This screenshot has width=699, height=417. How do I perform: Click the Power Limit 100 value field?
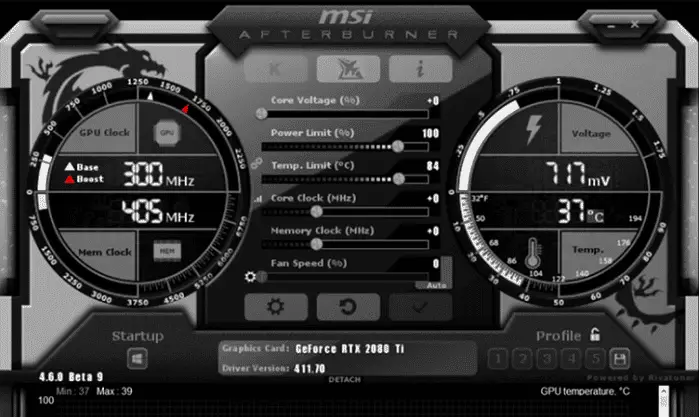pyautogui.click(x=431, y=133)
